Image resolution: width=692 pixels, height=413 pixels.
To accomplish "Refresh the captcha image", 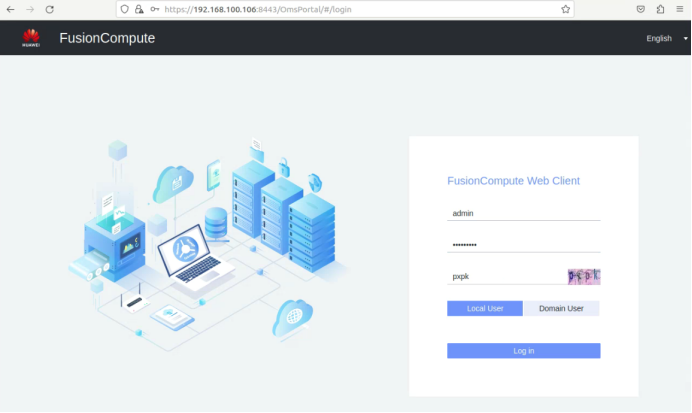I will click(584, 277).
